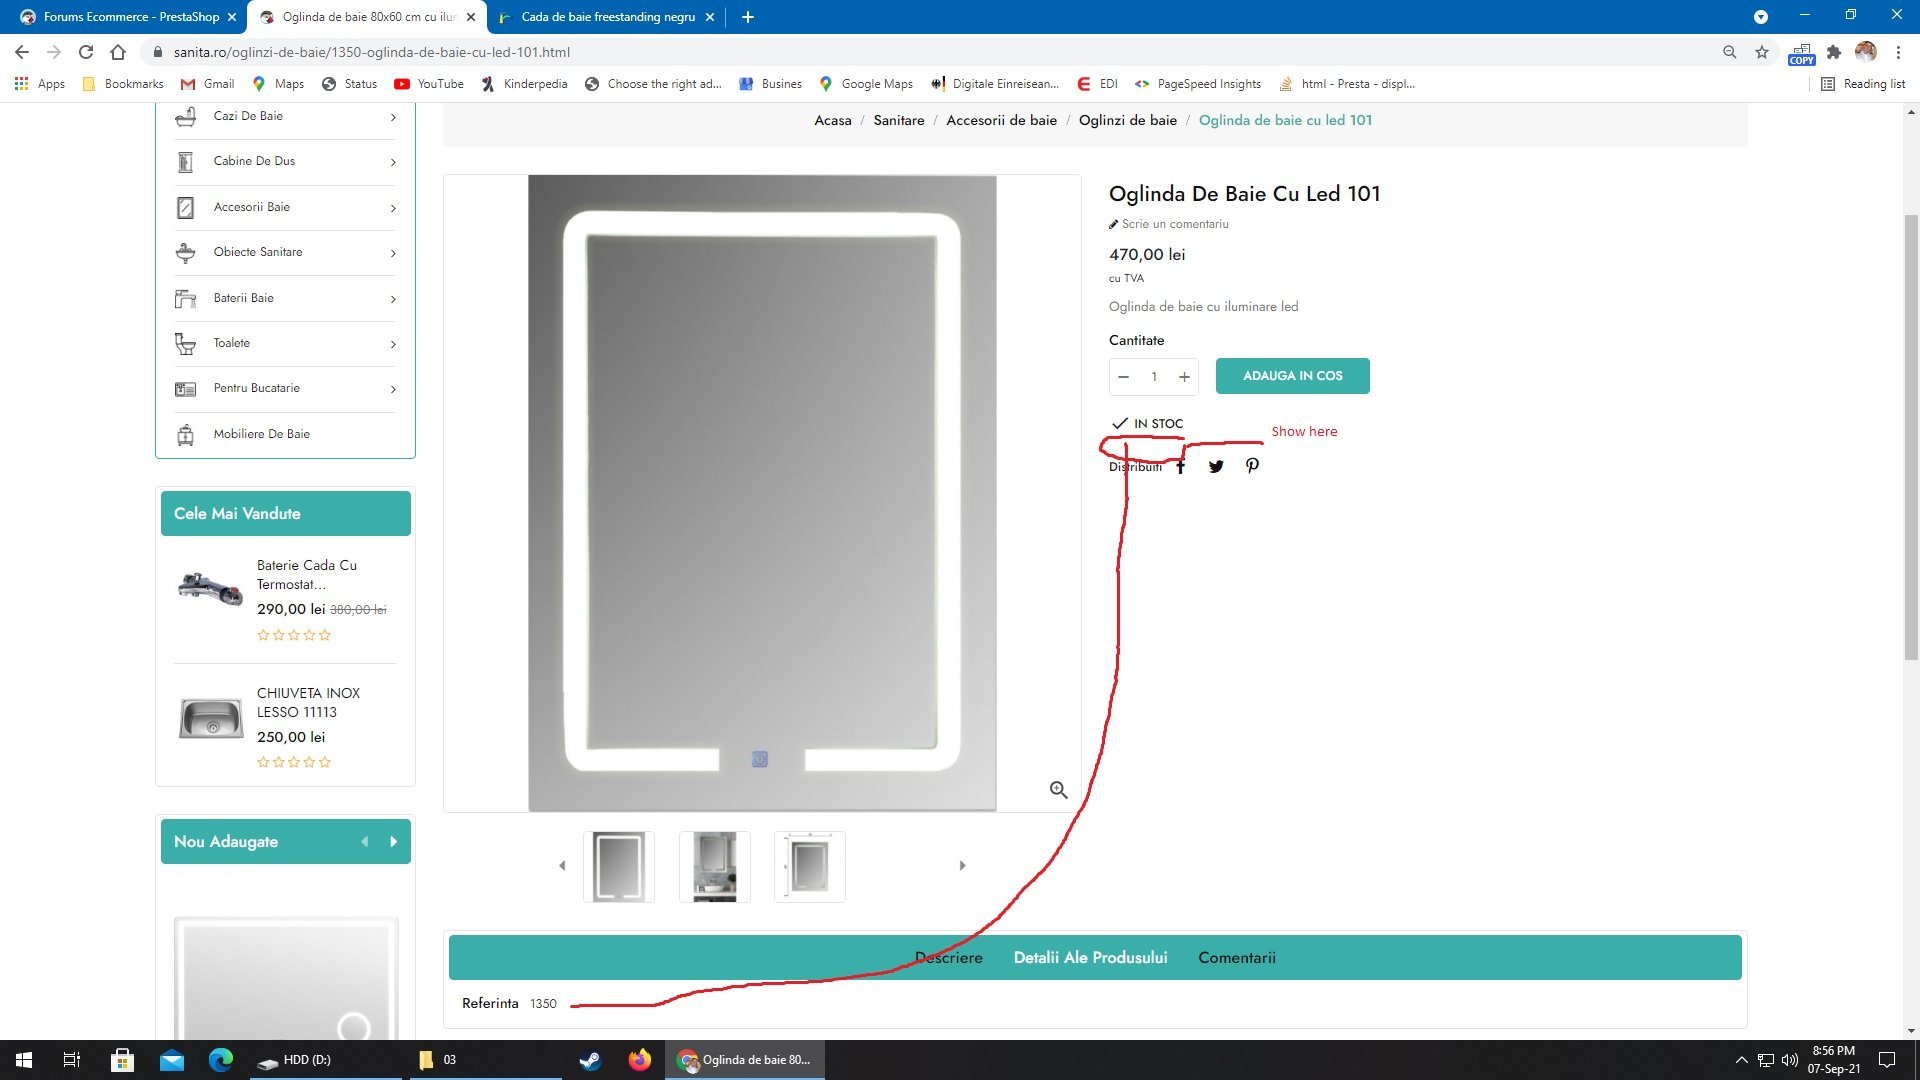Open Chrome extensions puzzle icon

tap(1833, 52)
